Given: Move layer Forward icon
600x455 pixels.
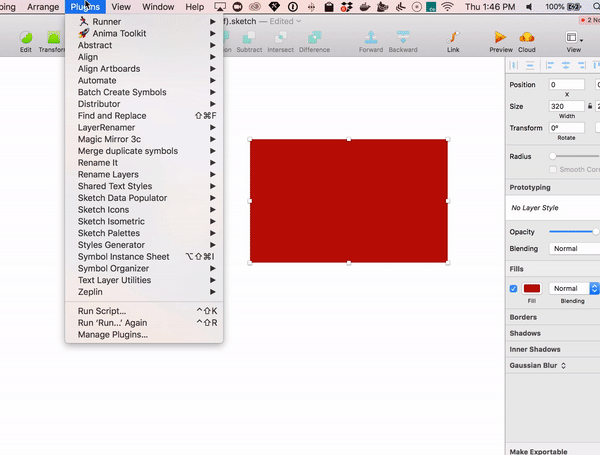Looking at the screenshot, I should coord(371,38).
